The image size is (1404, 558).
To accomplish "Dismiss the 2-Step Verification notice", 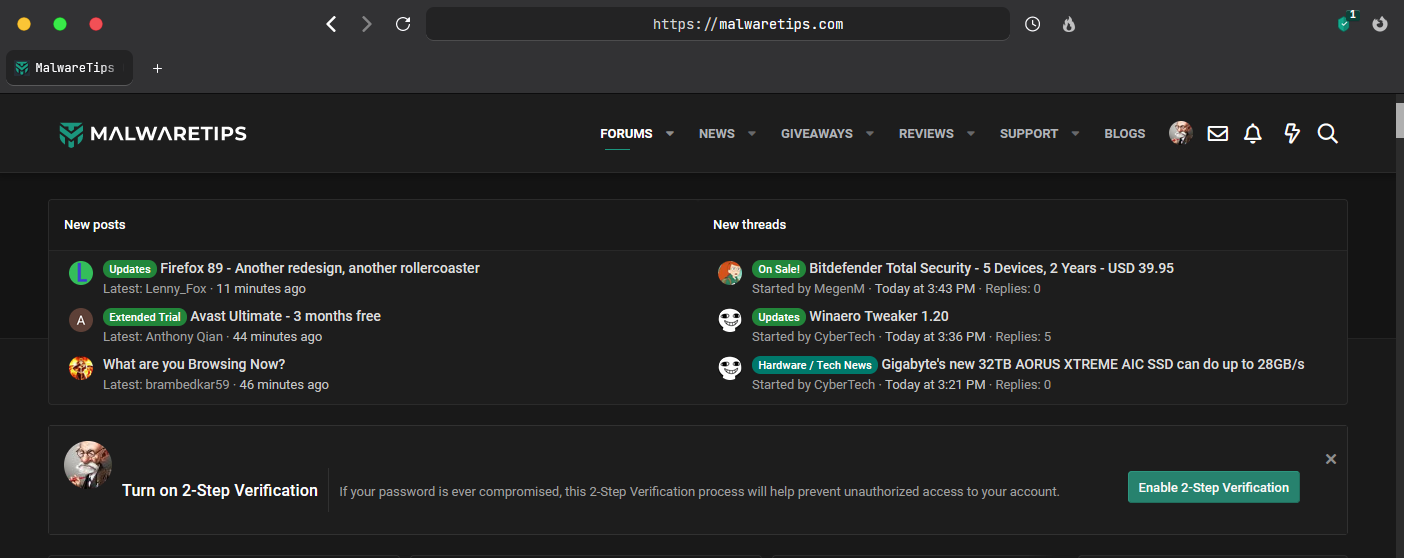I will point(1331,459).
